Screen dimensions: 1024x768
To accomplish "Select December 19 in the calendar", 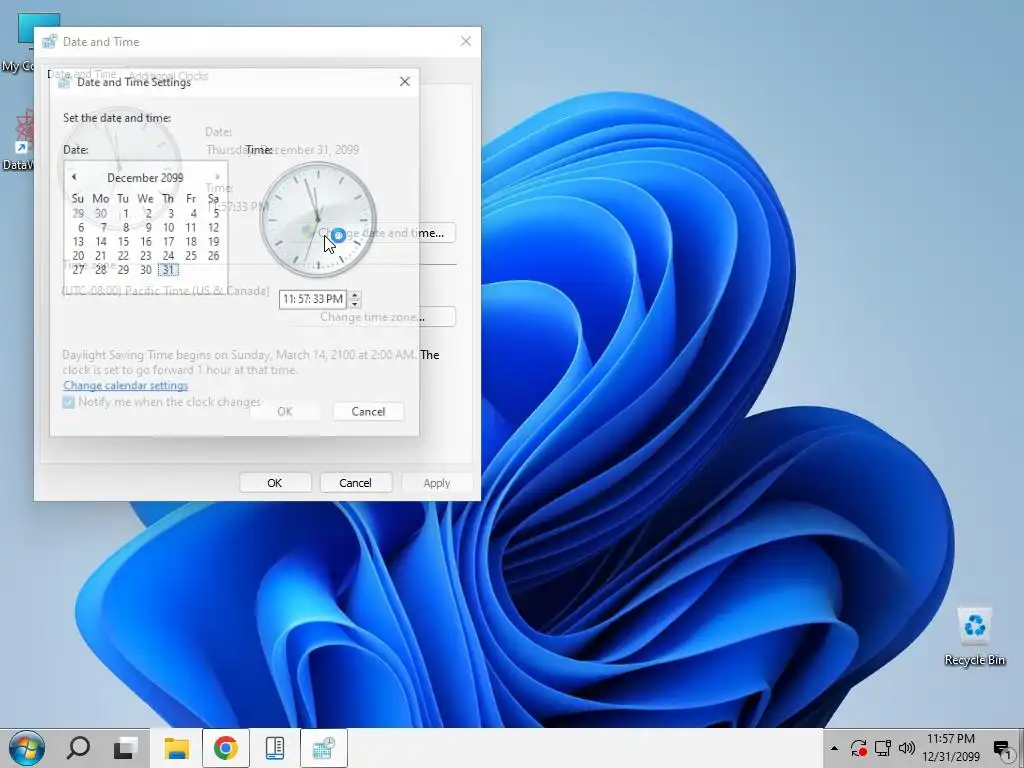I will [x=213, y=242].
